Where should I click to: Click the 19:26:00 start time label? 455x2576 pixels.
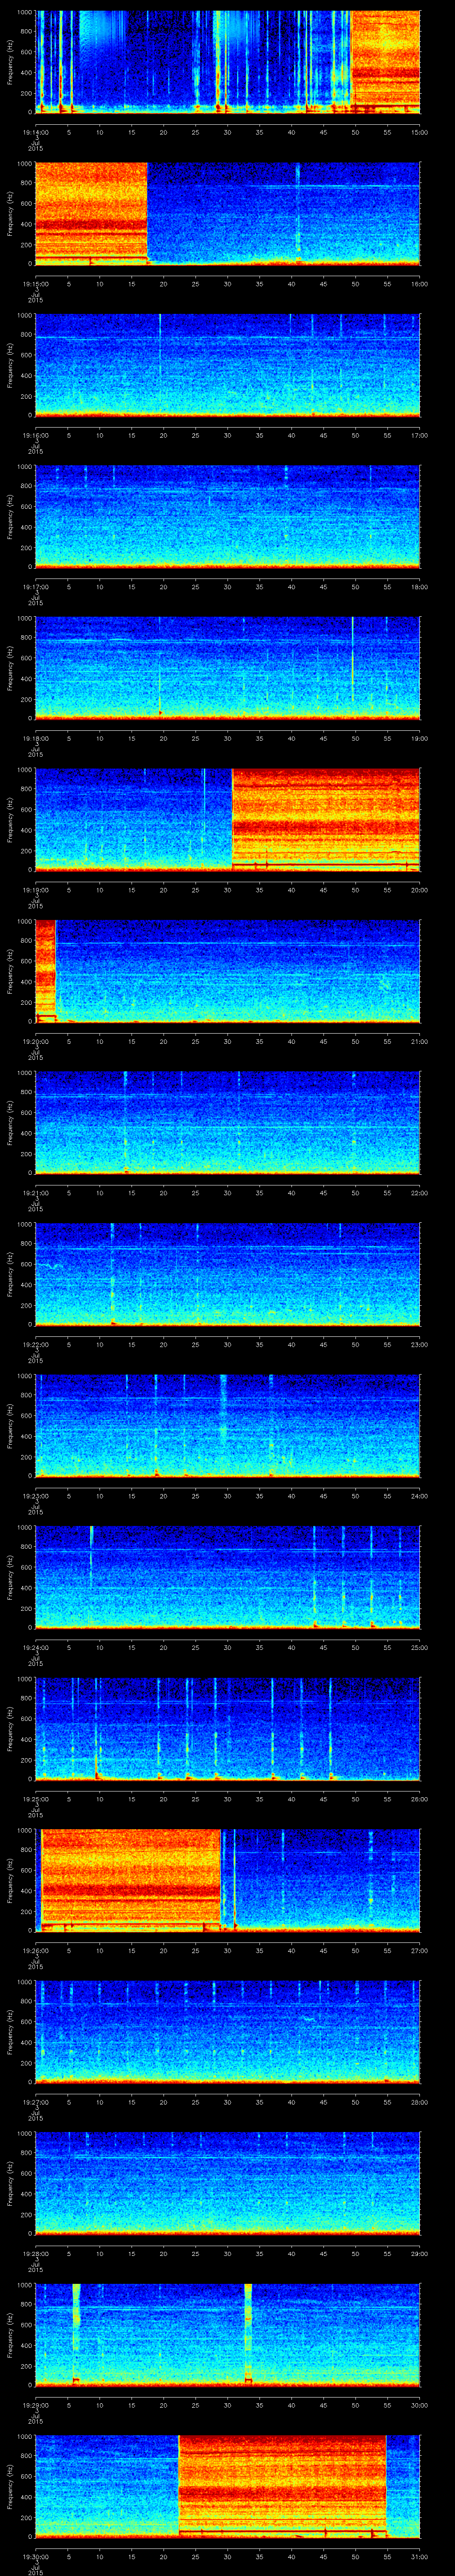(36, 1950)
